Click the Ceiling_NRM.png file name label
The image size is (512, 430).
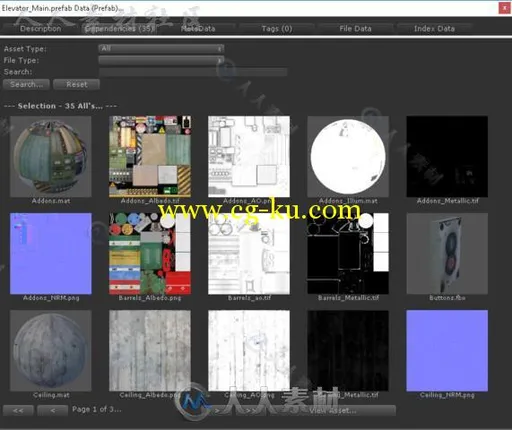pos(447,395)
